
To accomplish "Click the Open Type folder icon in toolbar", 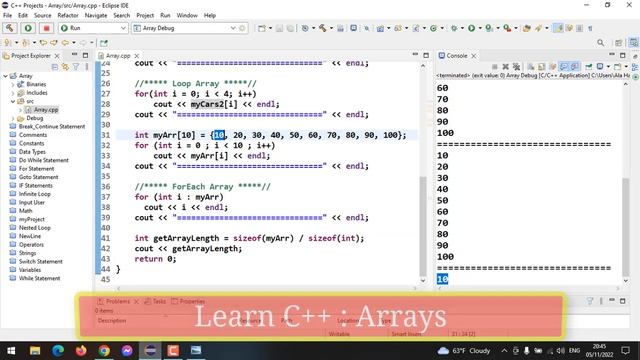I will coord(527,28).
